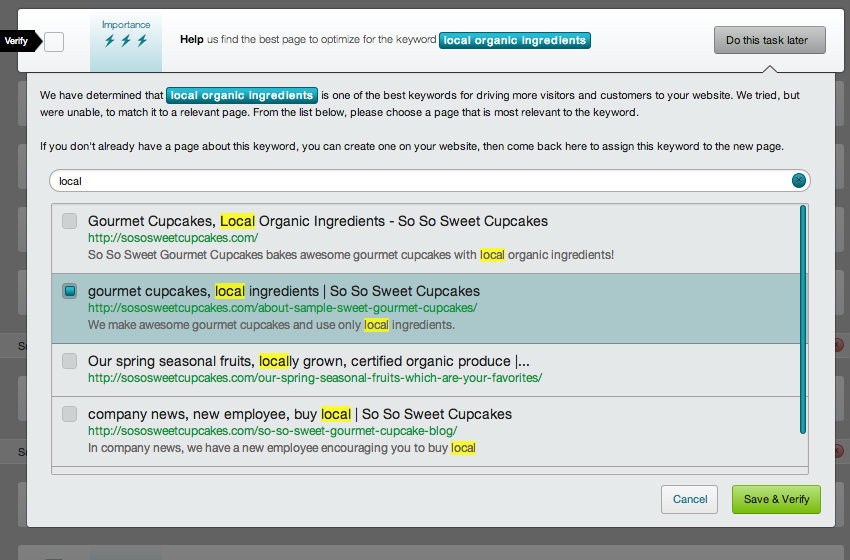Click the Cancel button
The width and height of the screenshot is (850, 560).
[690, 499]
